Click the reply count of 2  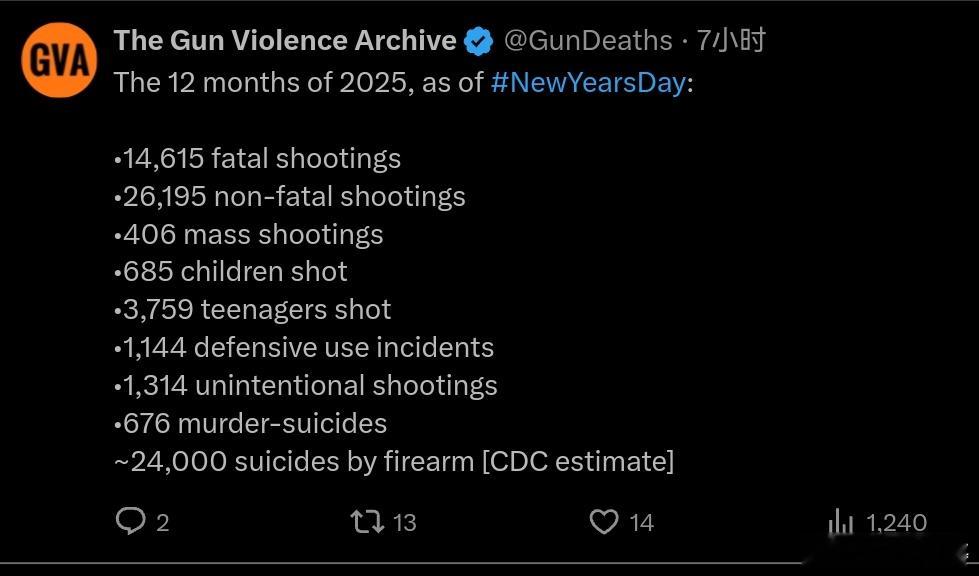[163, 522]
